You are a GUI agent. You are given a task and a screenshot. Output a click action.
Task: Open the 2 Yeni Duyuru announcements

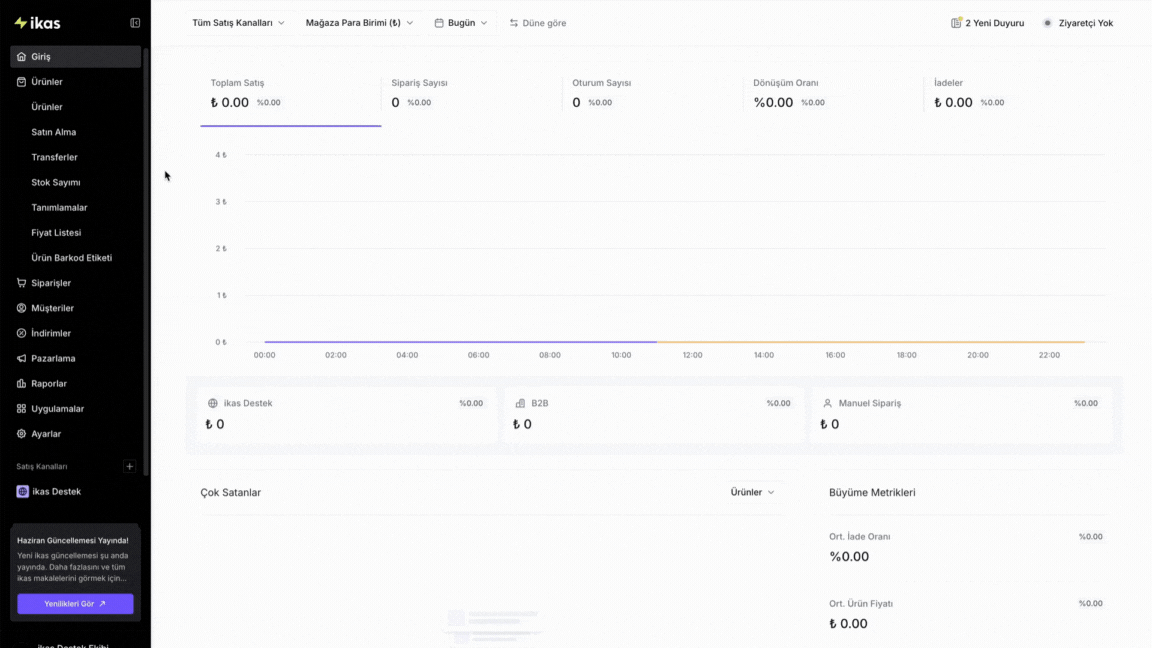(987, 23)
